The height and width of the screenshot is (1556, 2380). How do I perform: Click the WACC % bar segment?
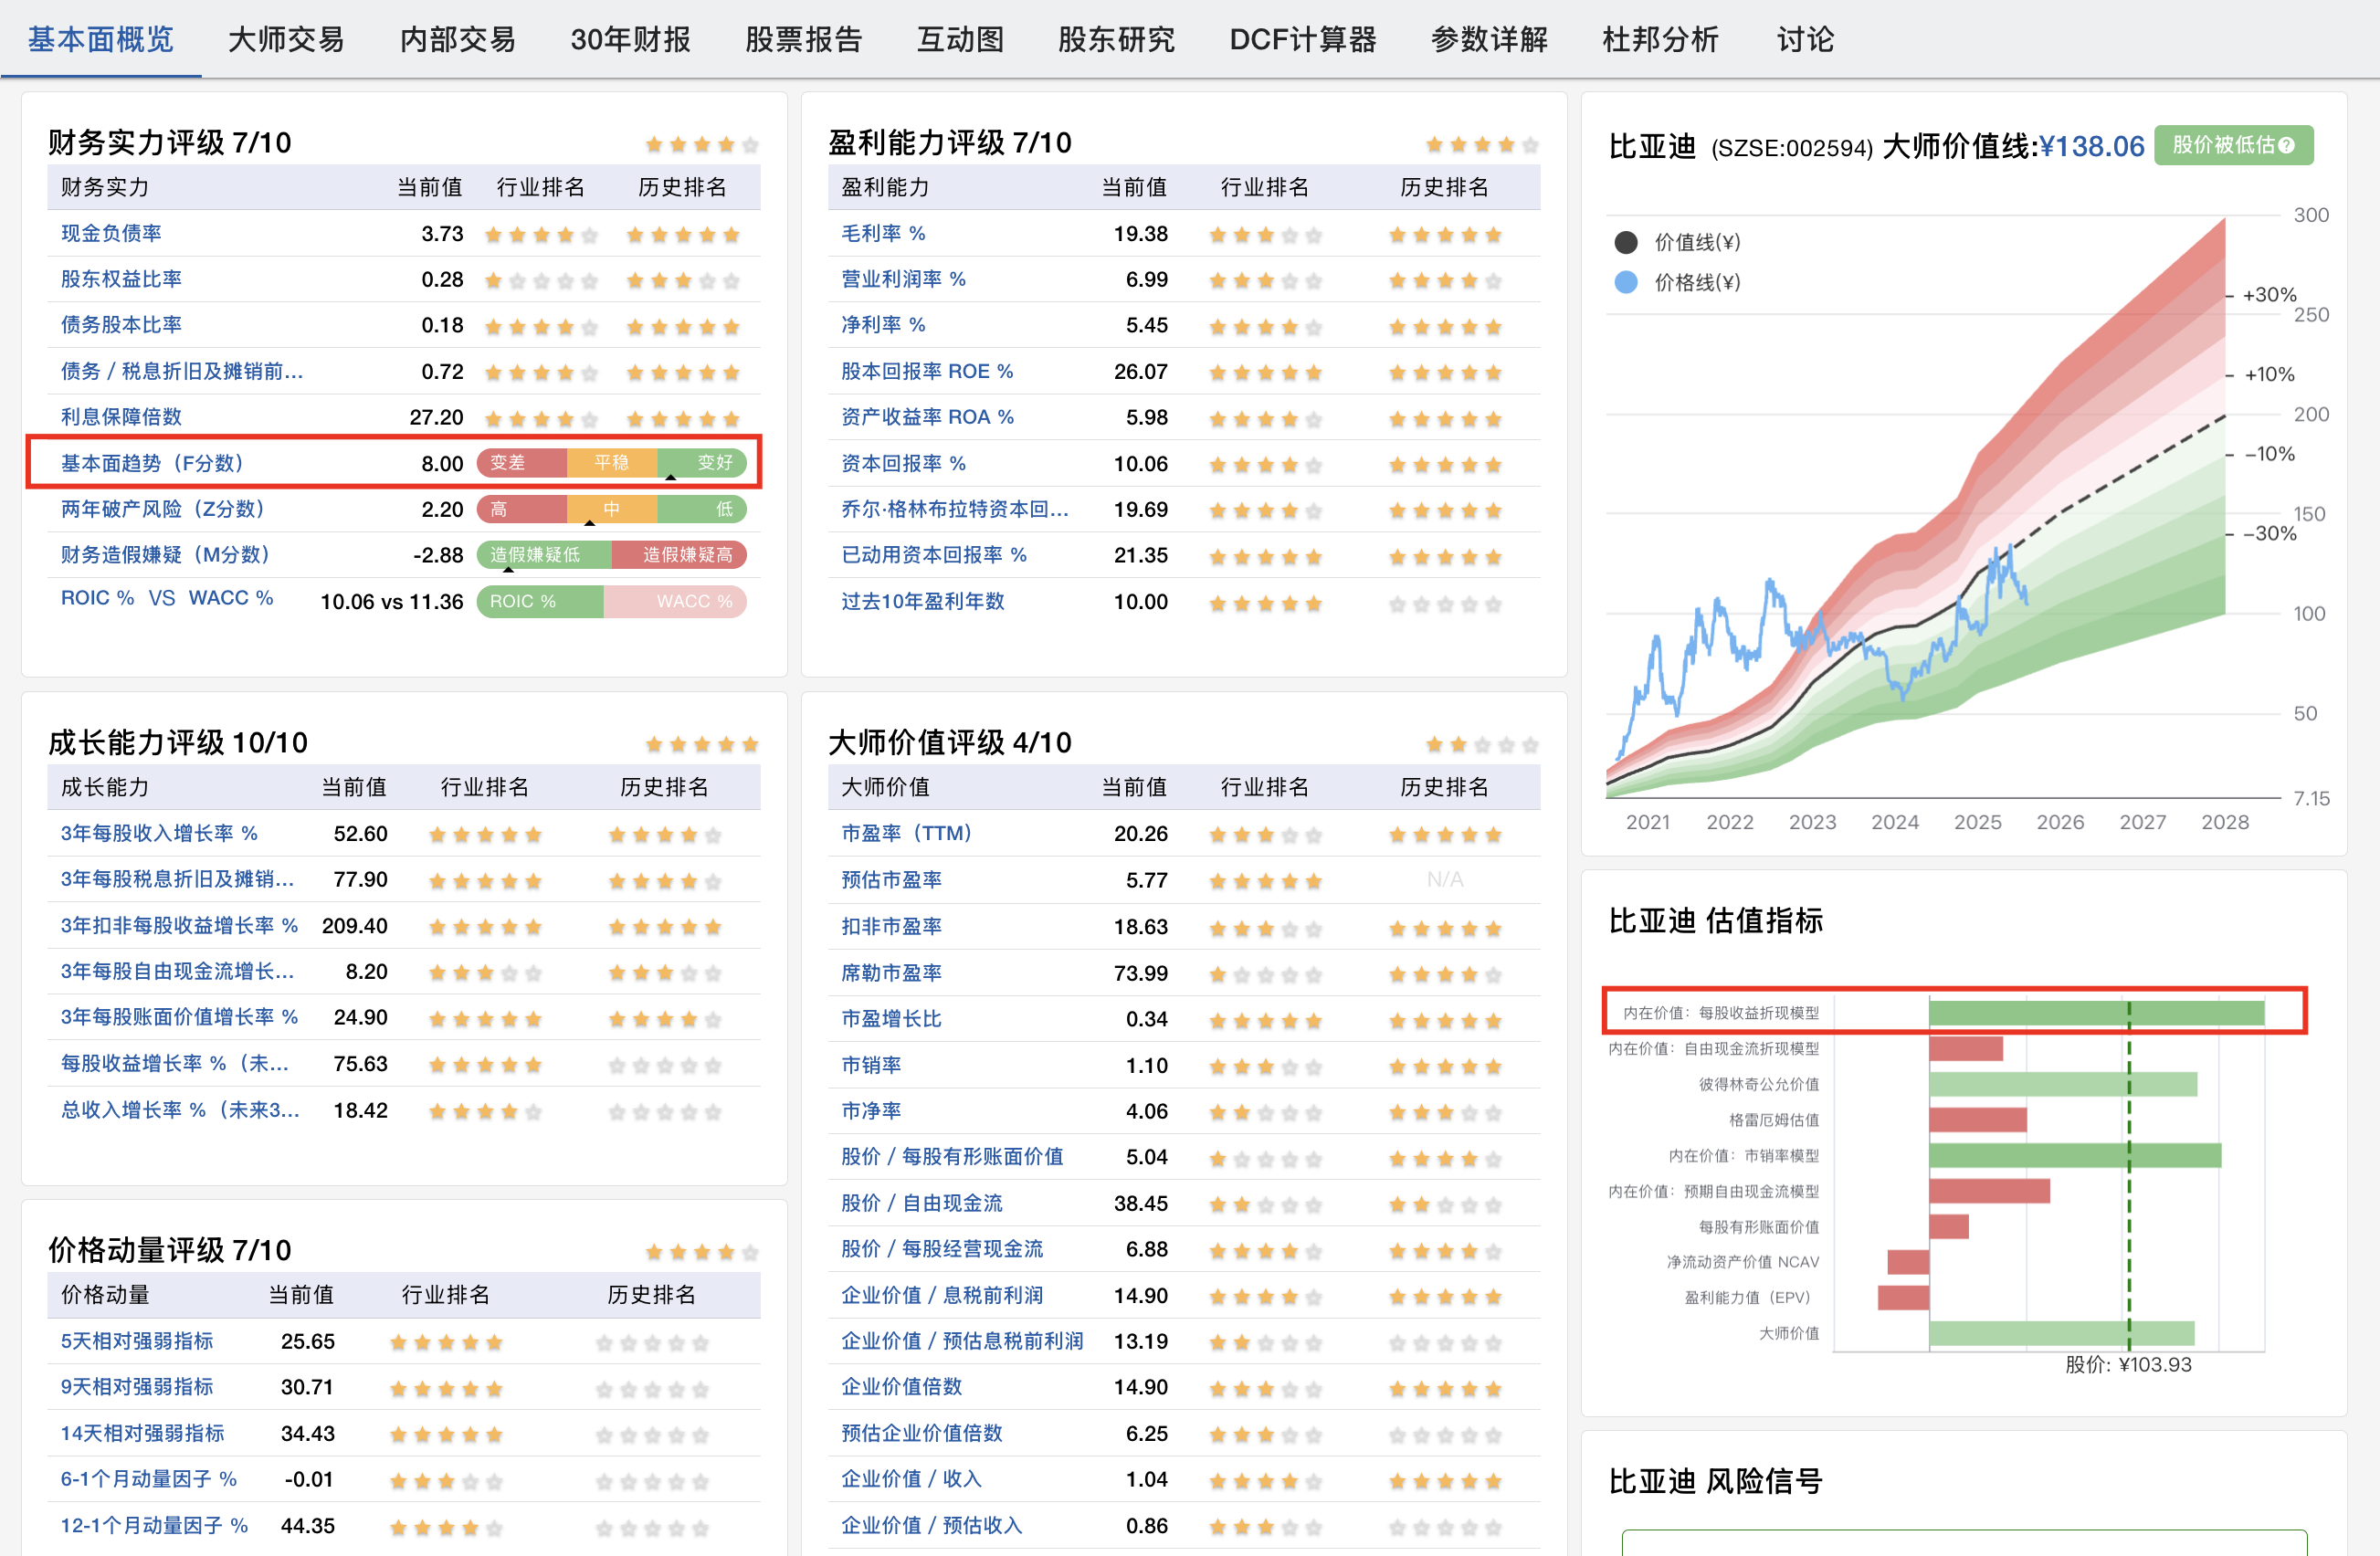pyautogui.click(x=677, y=601)
